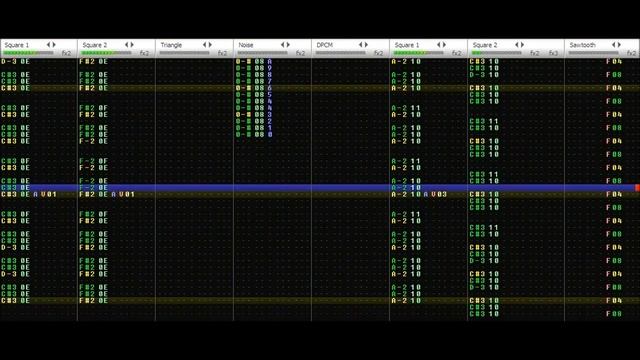Mute the Sawtooth channel via its header name
The width and height of the screenshot is (640, 360).
582,45
